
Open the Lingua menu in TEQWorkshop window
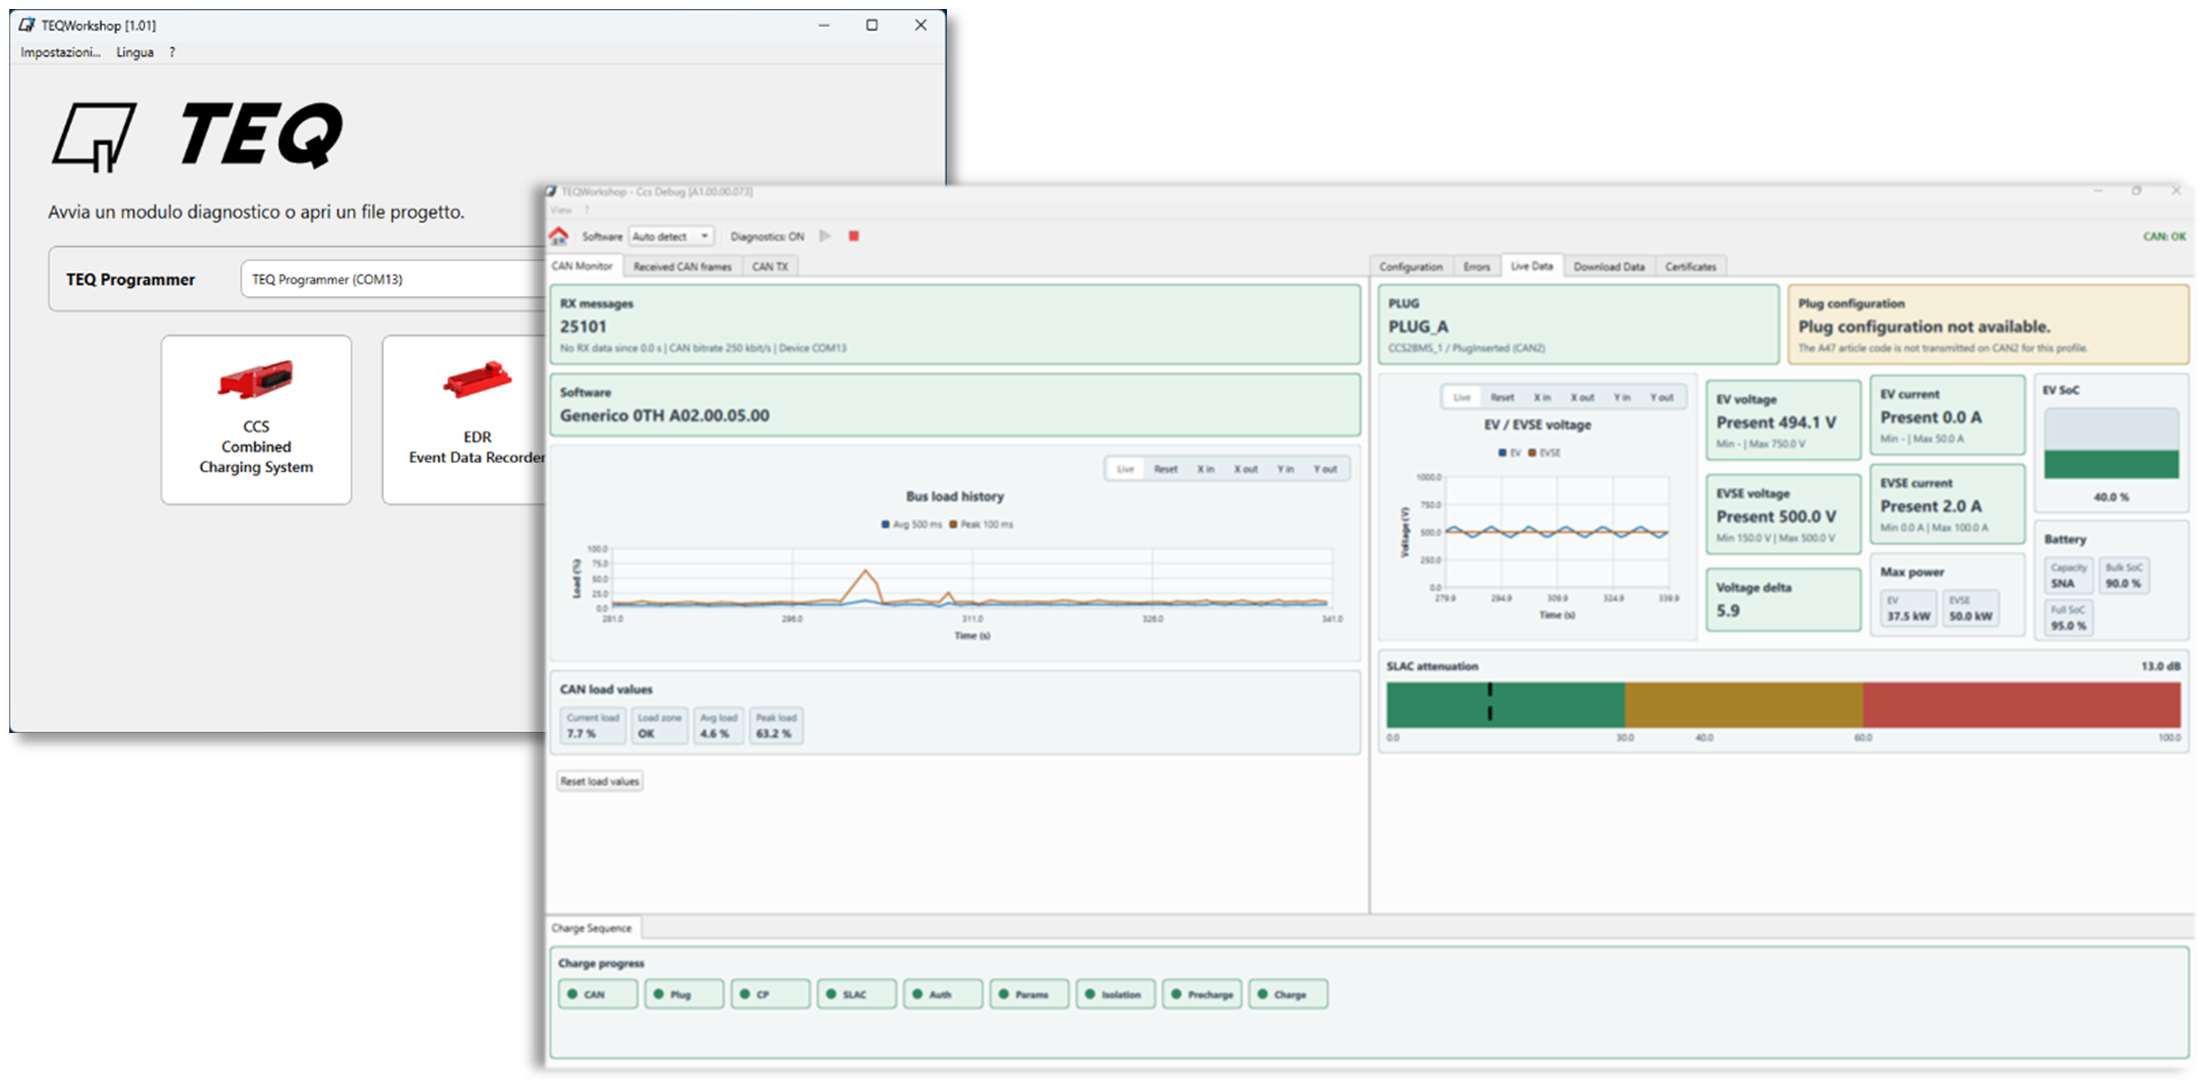pyautogui.click(x=135, y=52)
